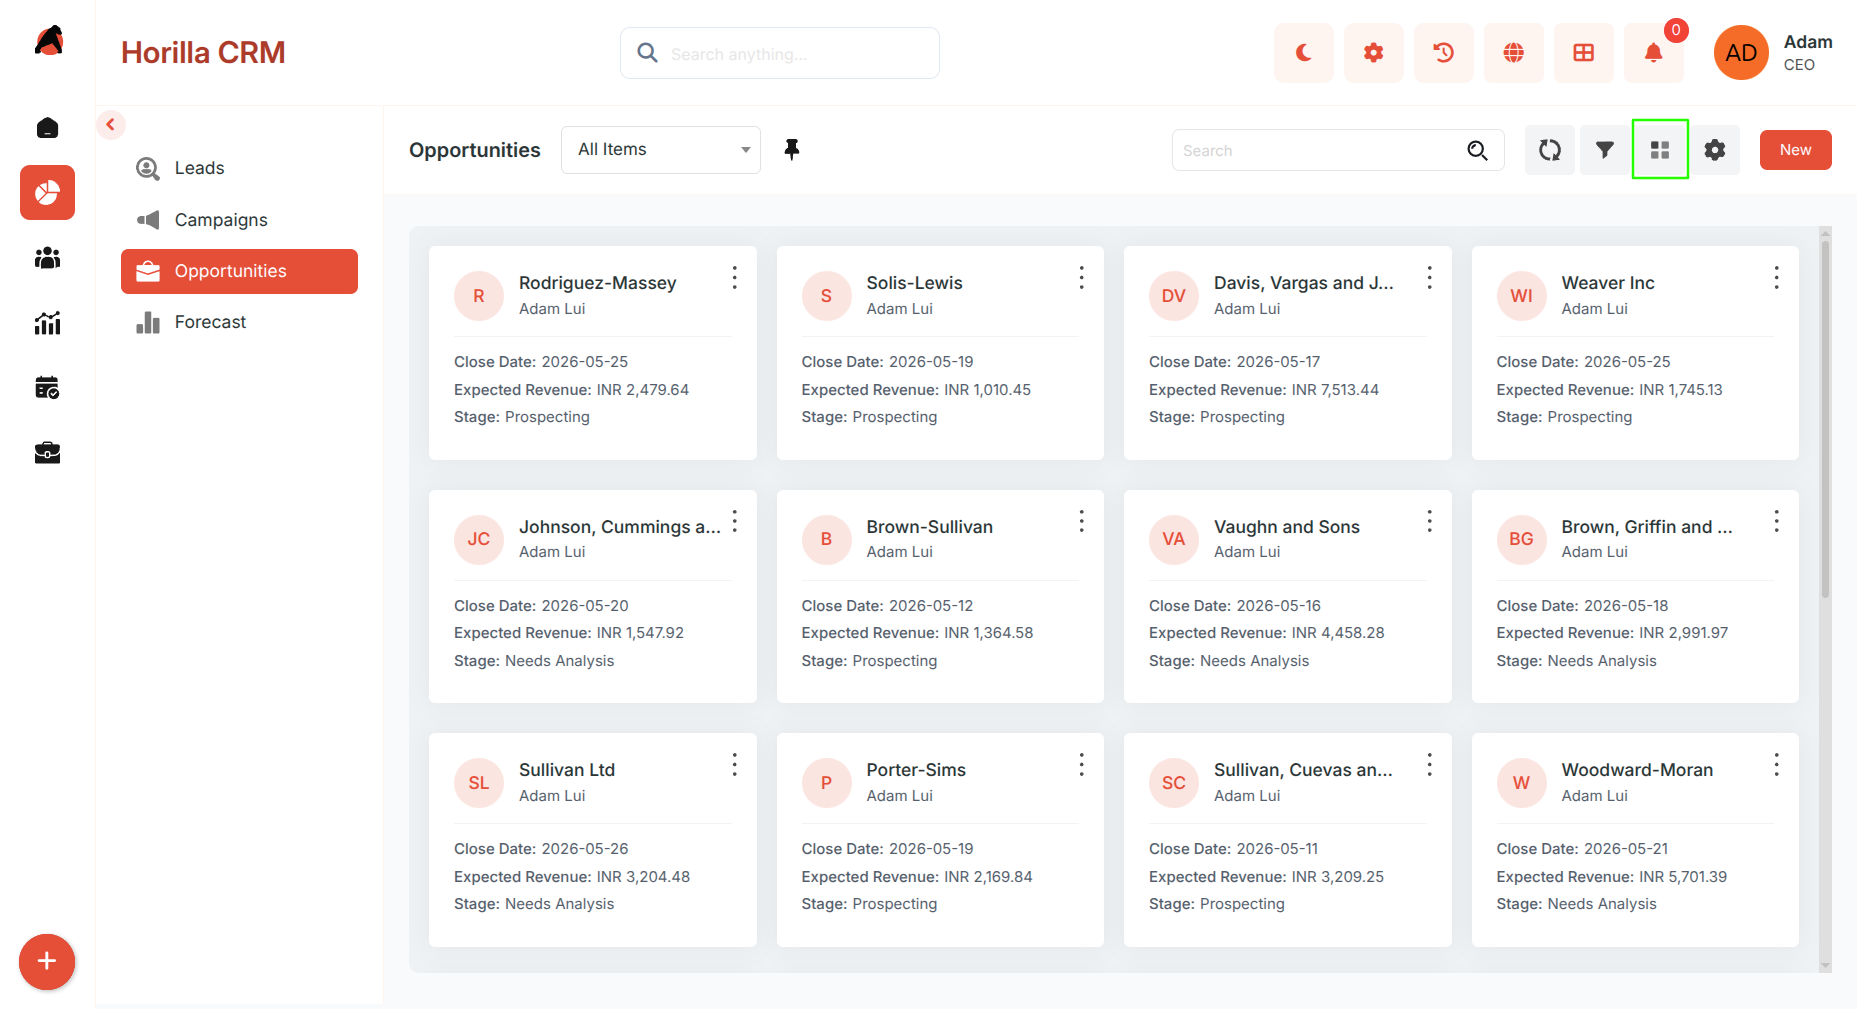Open the Weaver Inc card options menu
Image resolution: width=1857 pixels, height=1009 pixels.
[1777, 278]
